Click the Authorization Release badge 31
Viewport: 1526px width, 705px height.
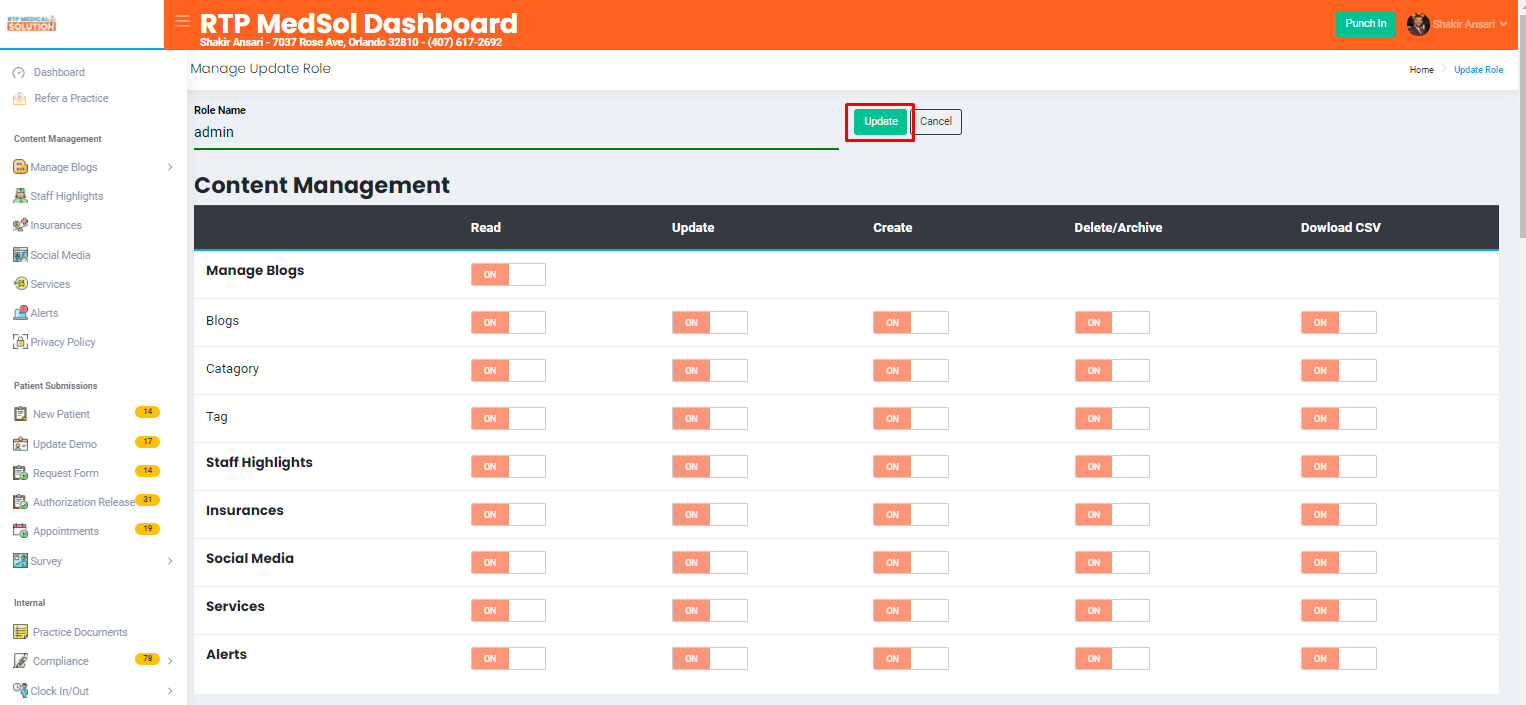147,500
